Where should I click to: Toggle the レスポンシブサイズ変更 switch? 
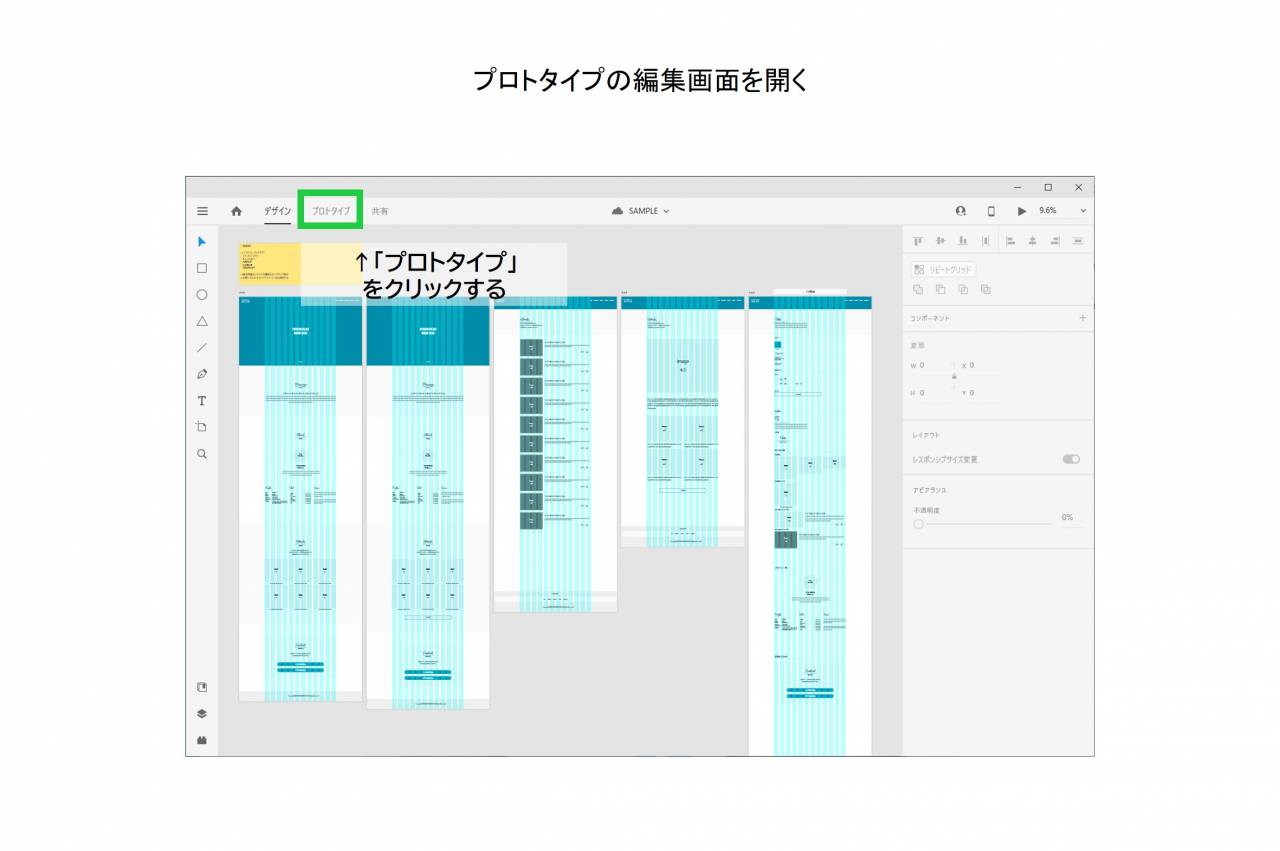pos(1071,459)
